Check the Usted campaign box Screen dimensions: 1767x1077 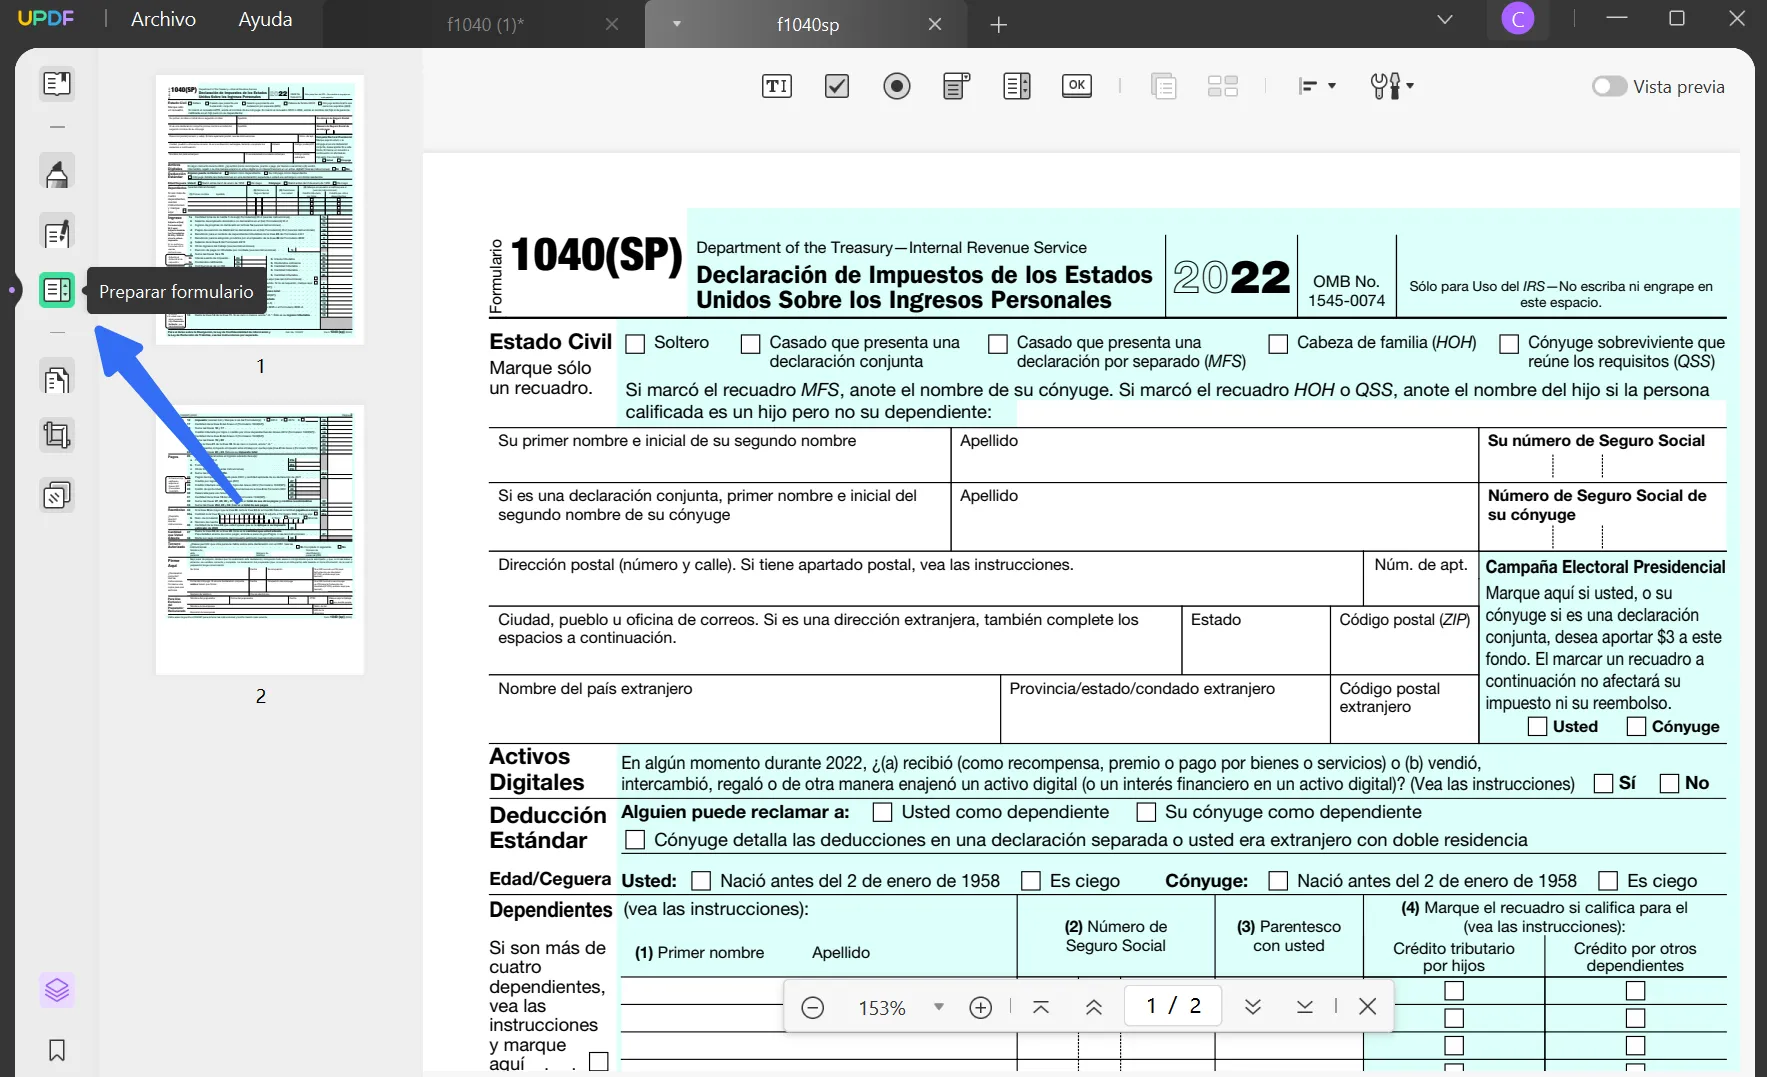pyautogui.click(x=1538, y=726)
